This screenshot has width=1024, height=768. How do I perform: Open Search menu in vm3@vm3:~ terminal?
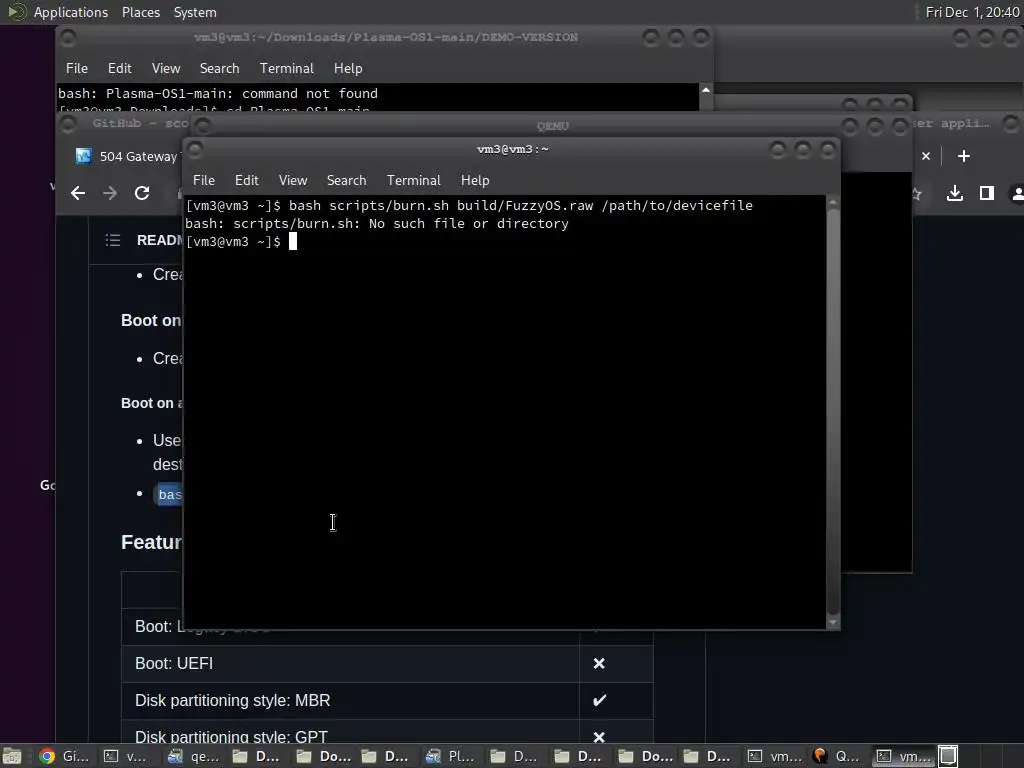point(346,180)
